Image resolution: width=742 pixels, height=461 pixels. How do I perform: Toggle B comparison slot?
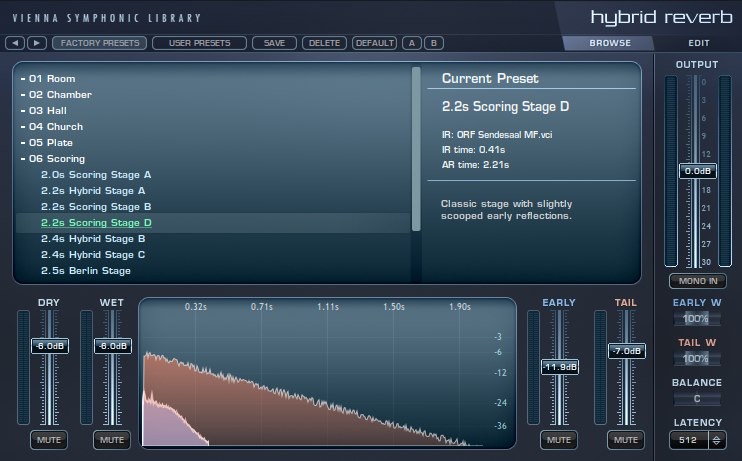433,43
